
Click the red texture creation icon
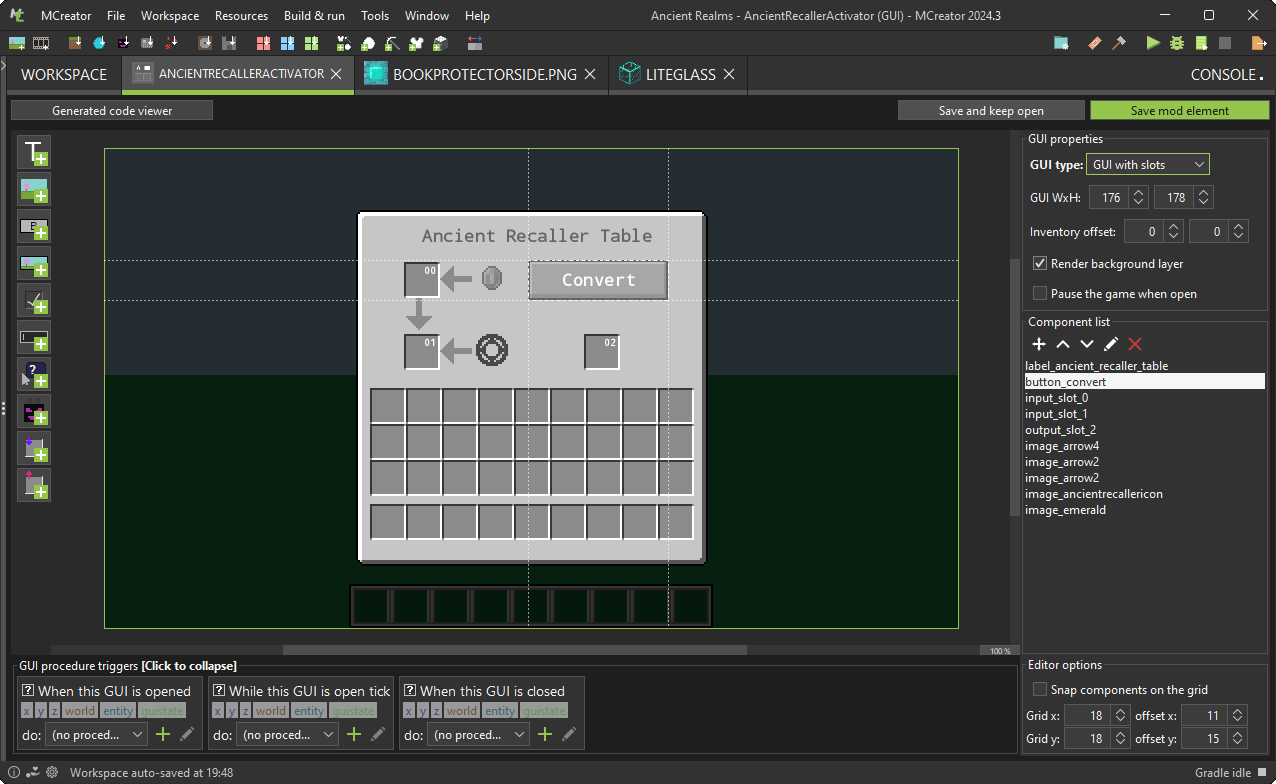click(x=263, y=43)
